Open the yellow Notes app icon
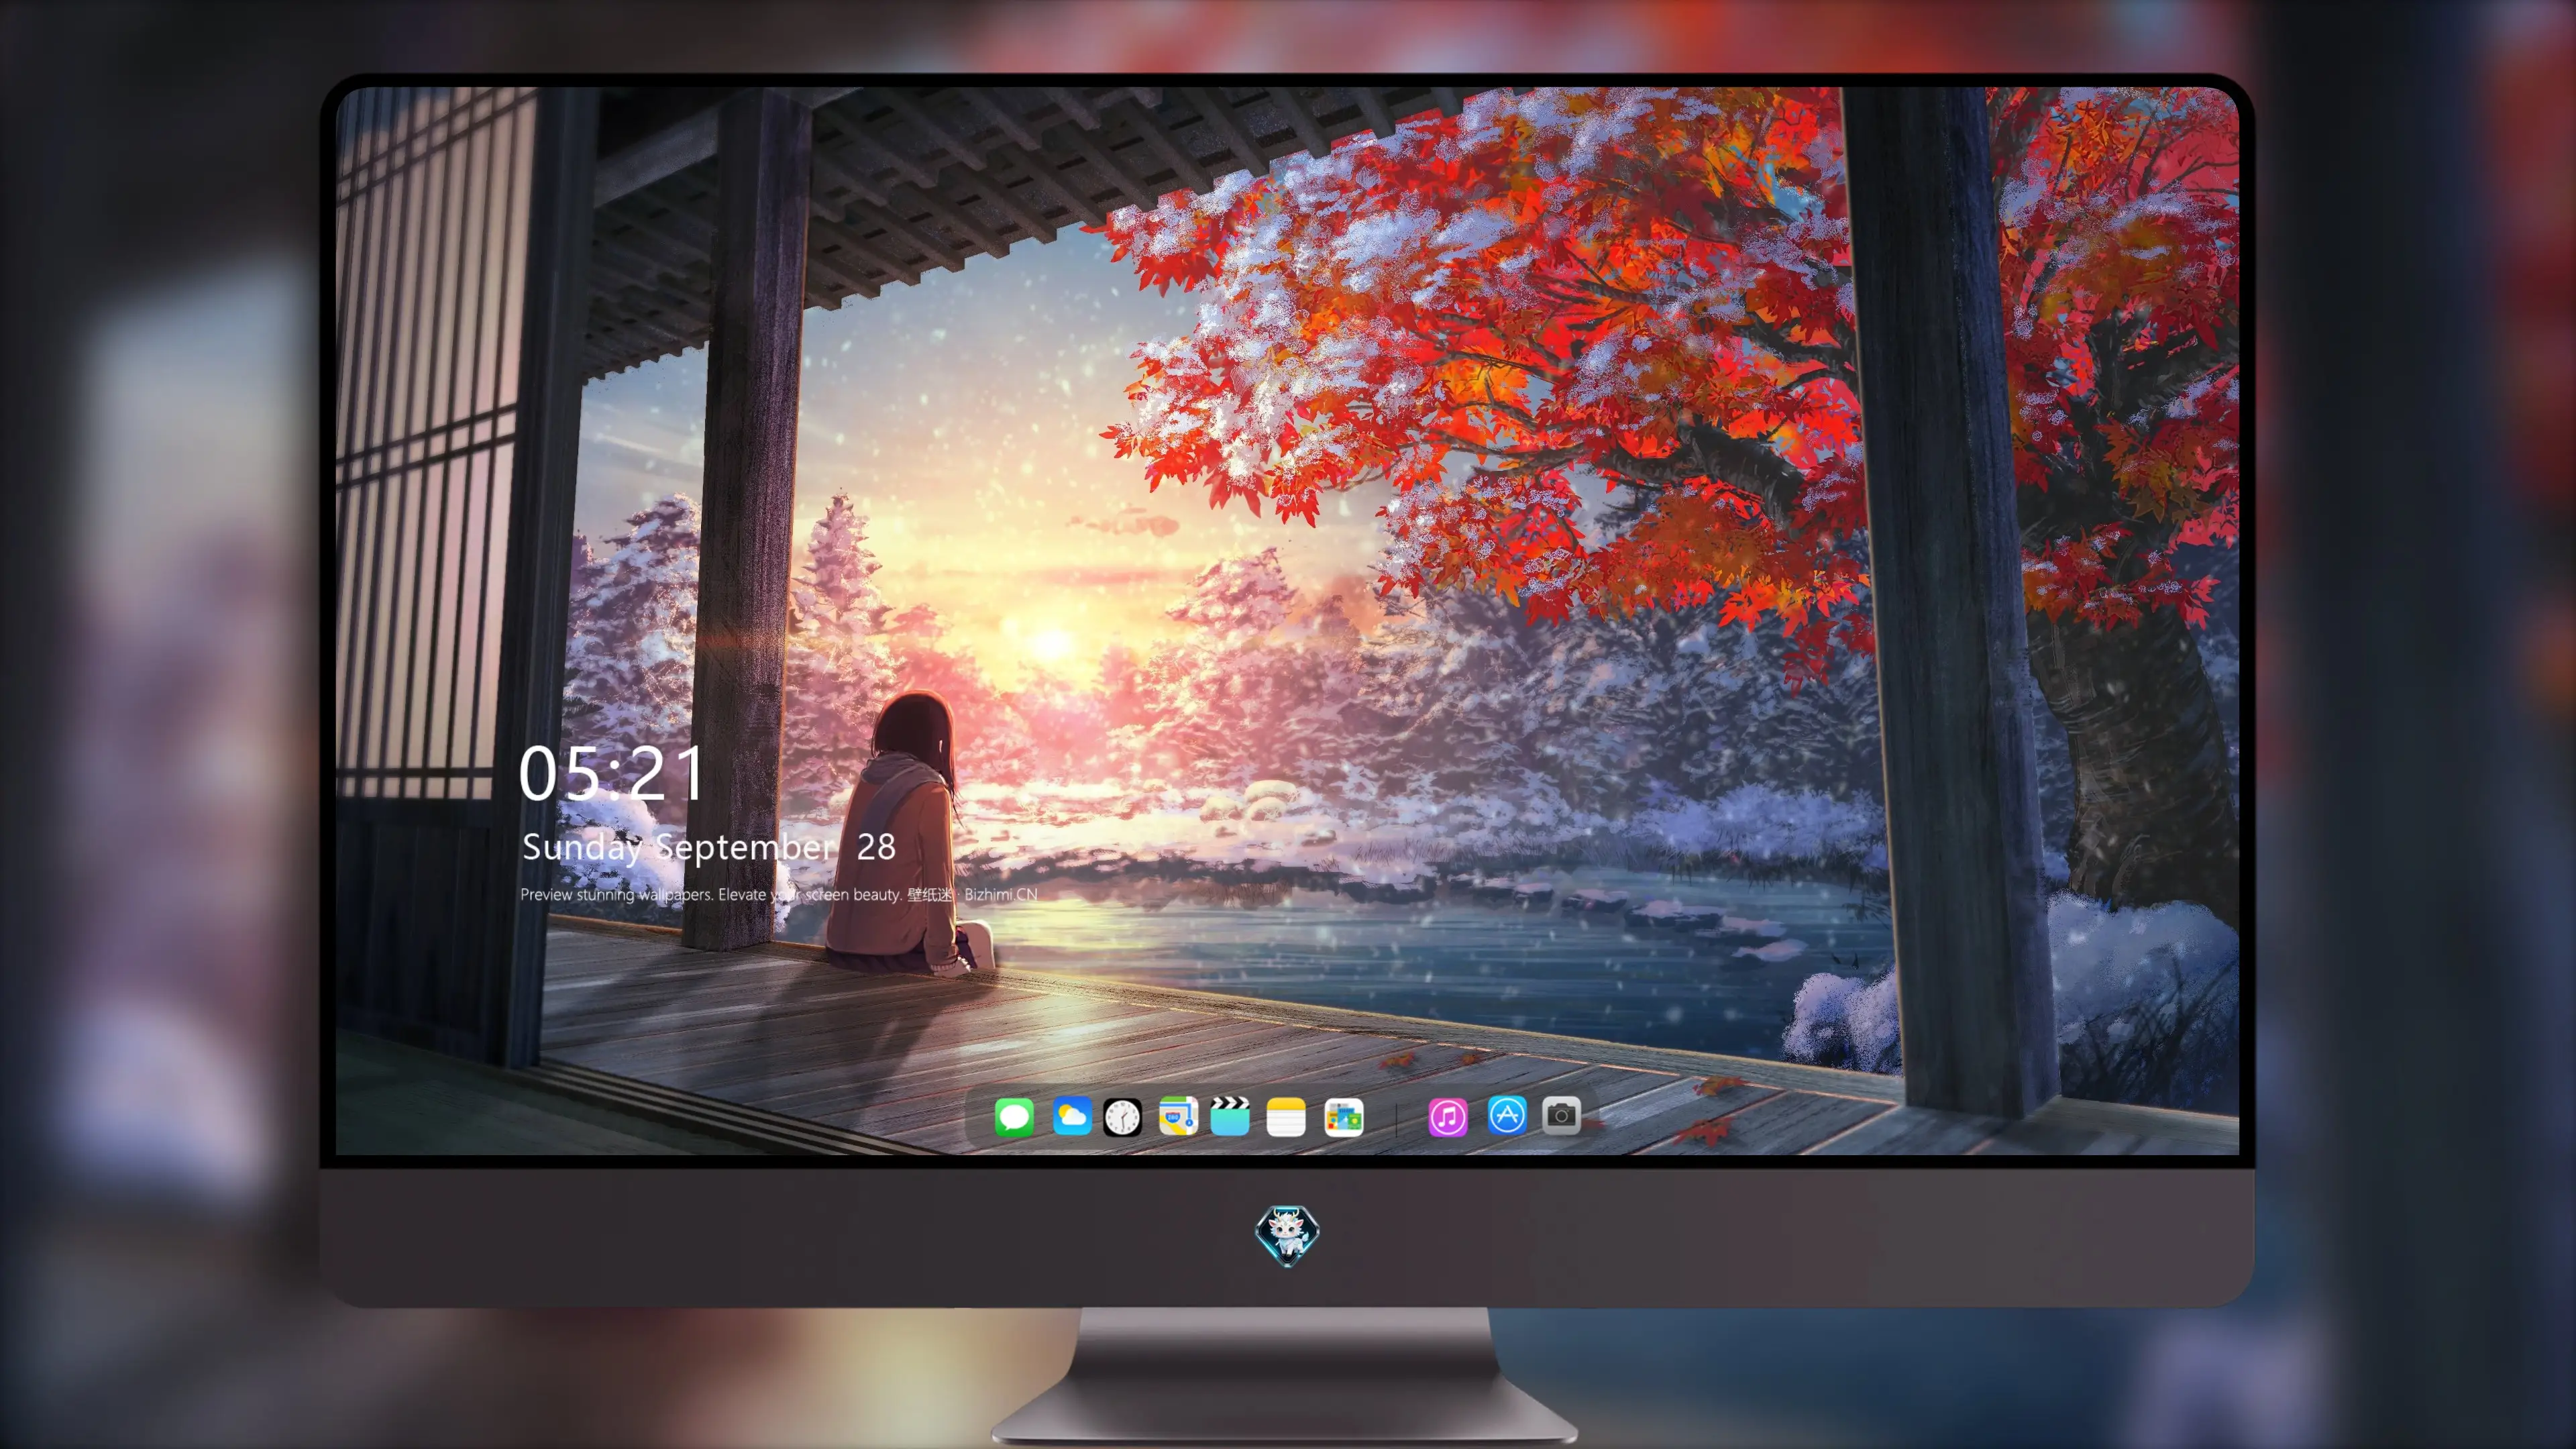 pyautogui.click(x=1286, y=1117)
